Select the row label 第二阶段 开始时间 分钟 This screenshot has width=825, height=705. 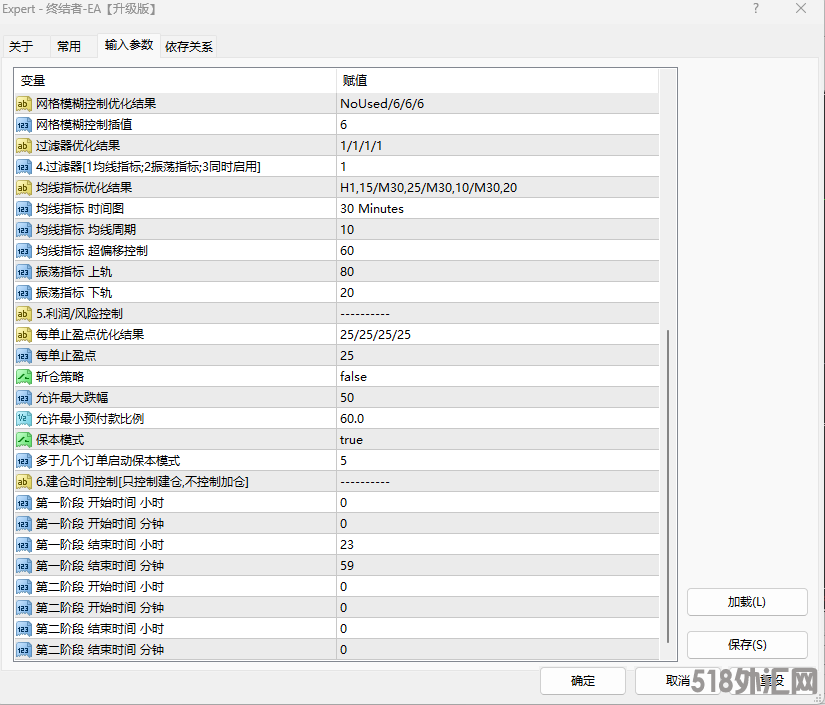(x=100, y=608)
